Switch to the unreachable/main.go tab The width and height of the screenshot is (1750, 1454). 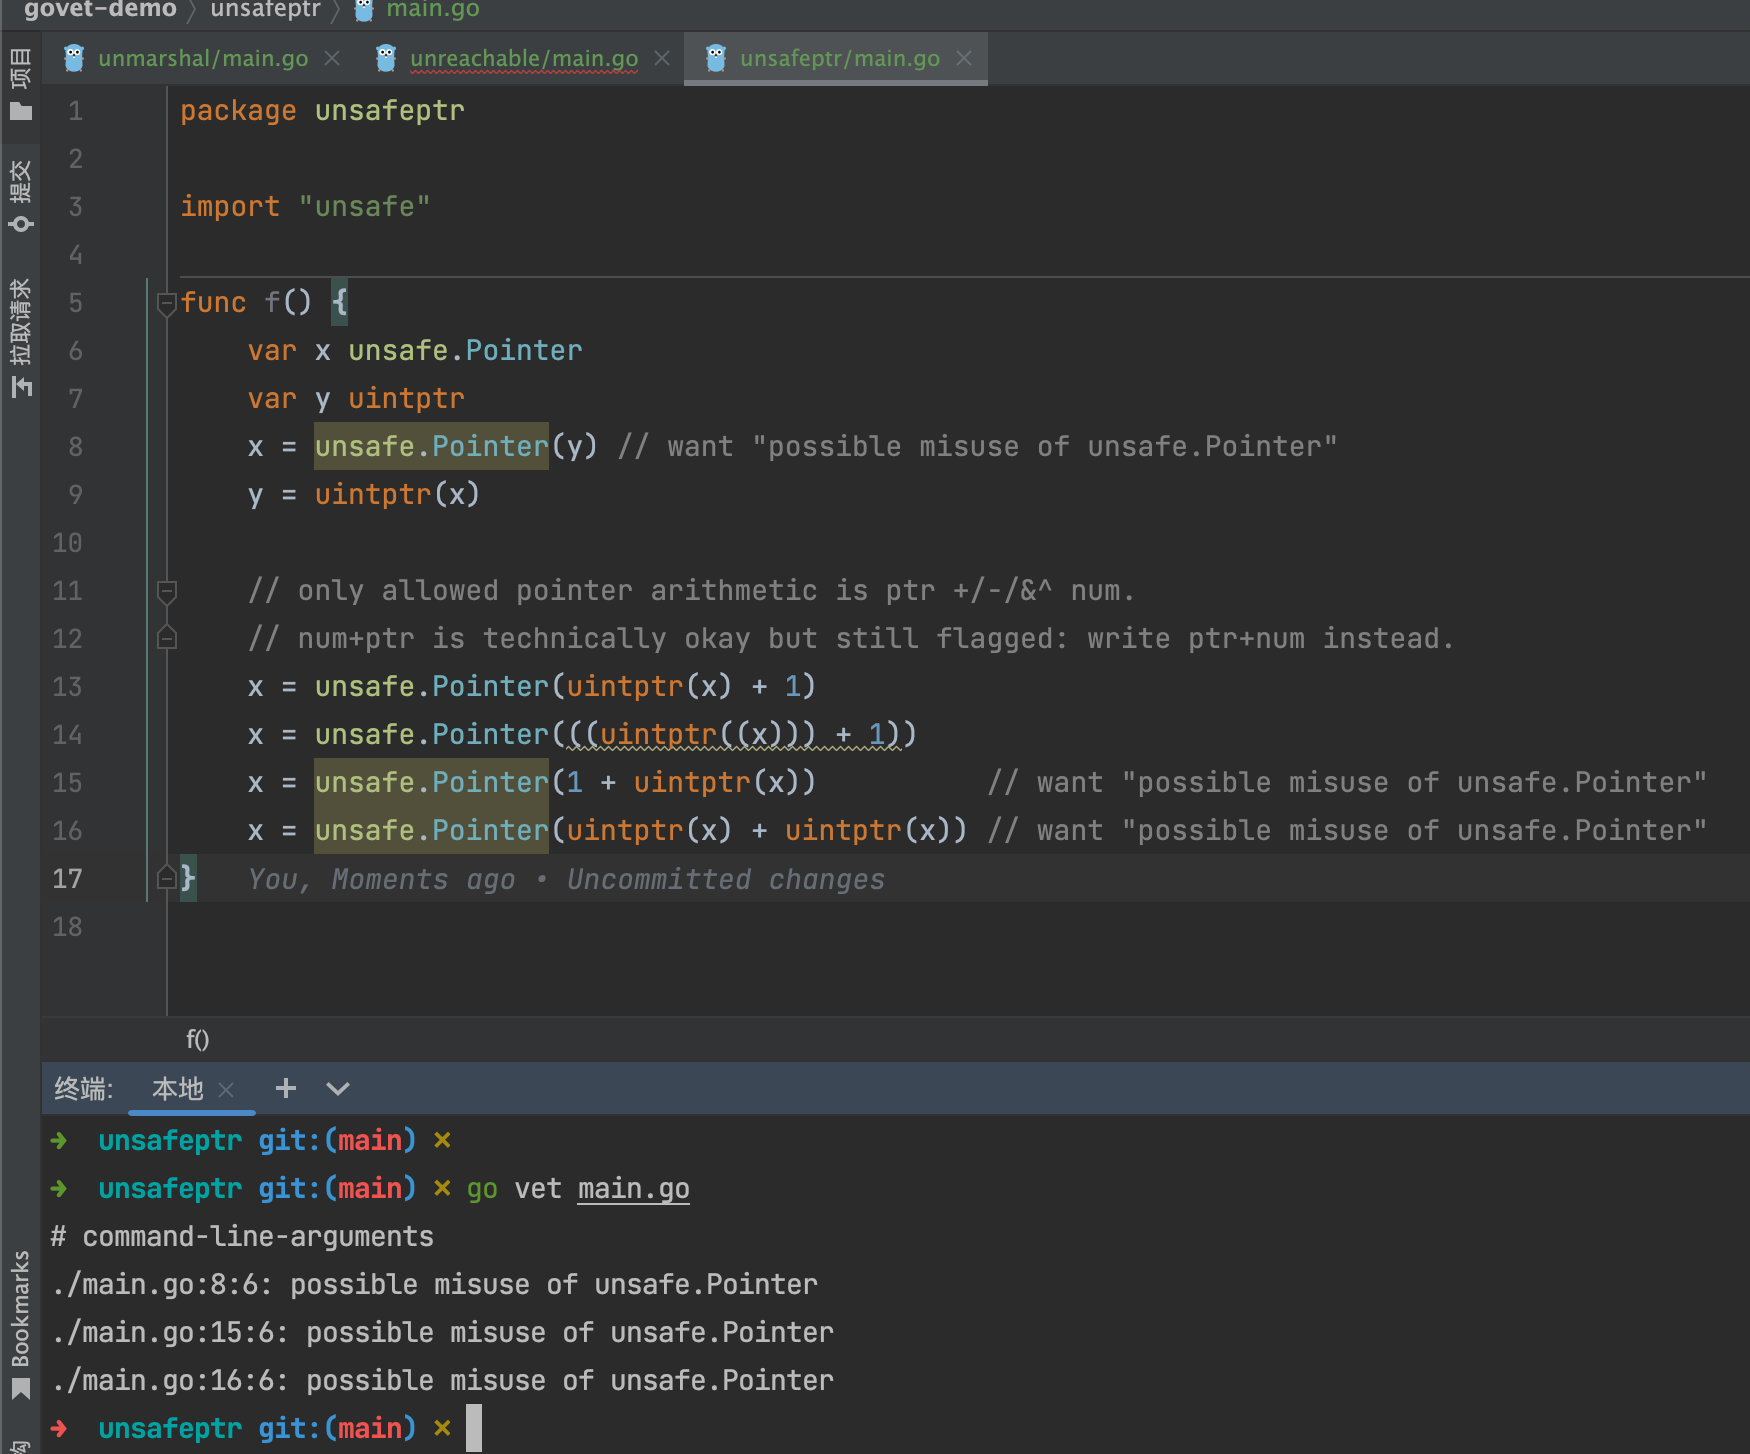point(523,59)
